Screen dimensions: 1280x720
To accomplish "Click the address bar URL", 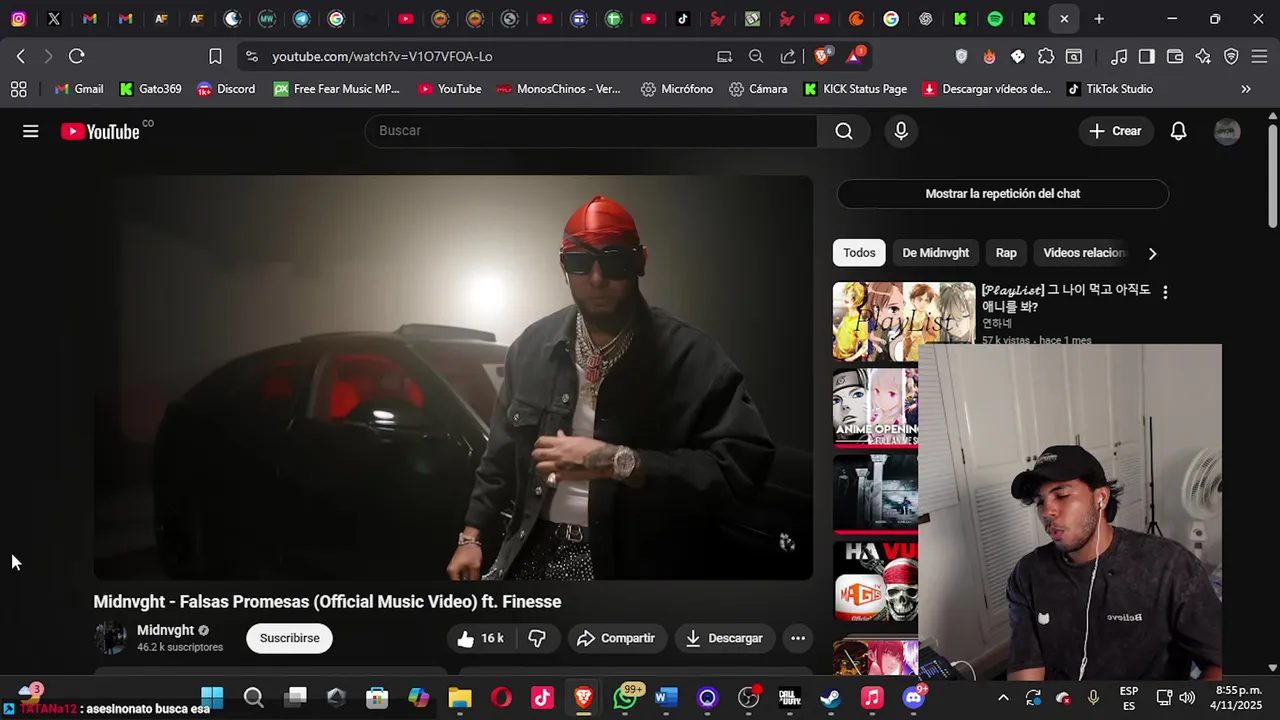I will click(x=382, y=56).
